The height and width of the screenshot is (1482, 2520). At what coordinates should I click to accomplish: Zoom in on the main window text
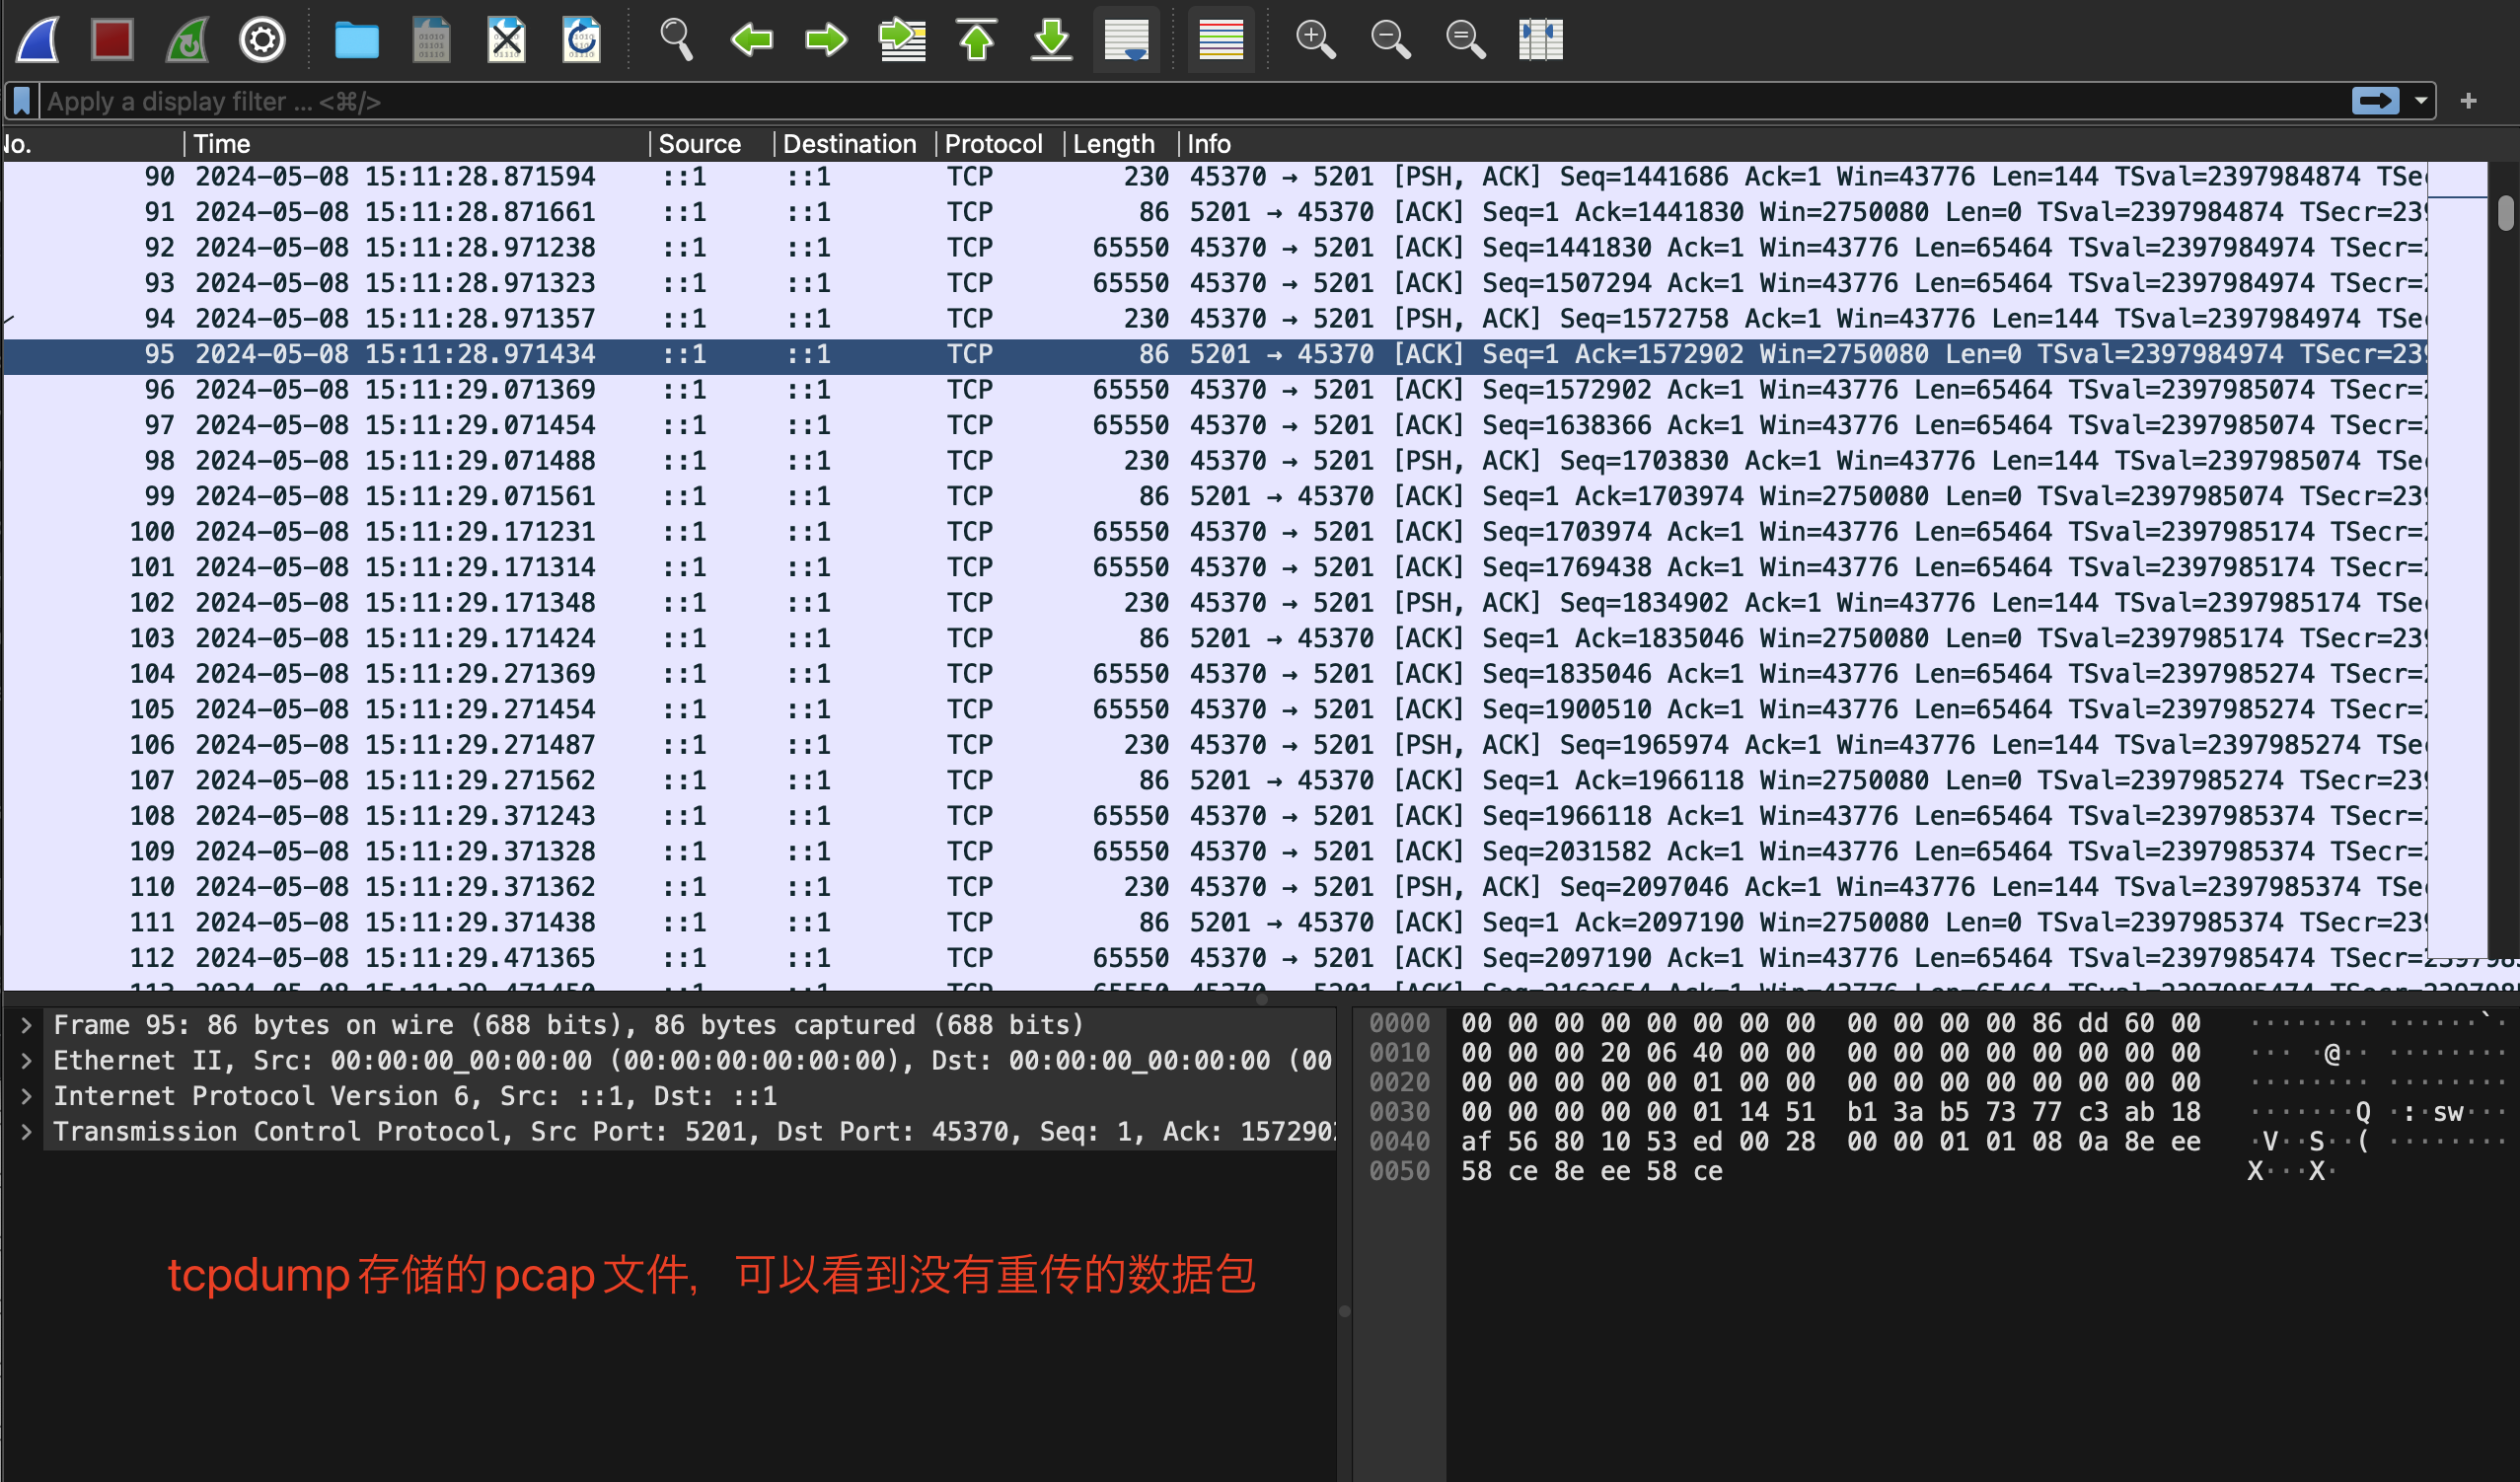pyautogui.click(x=1315, y=40)
